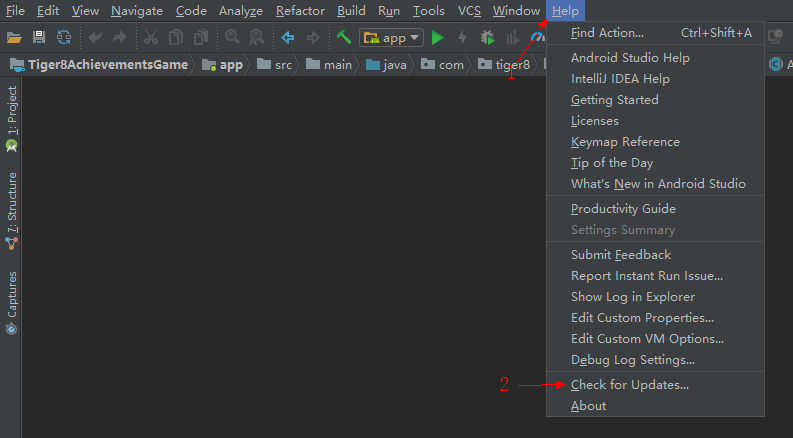Select Find Action... in Help menu

pos(655,33)
